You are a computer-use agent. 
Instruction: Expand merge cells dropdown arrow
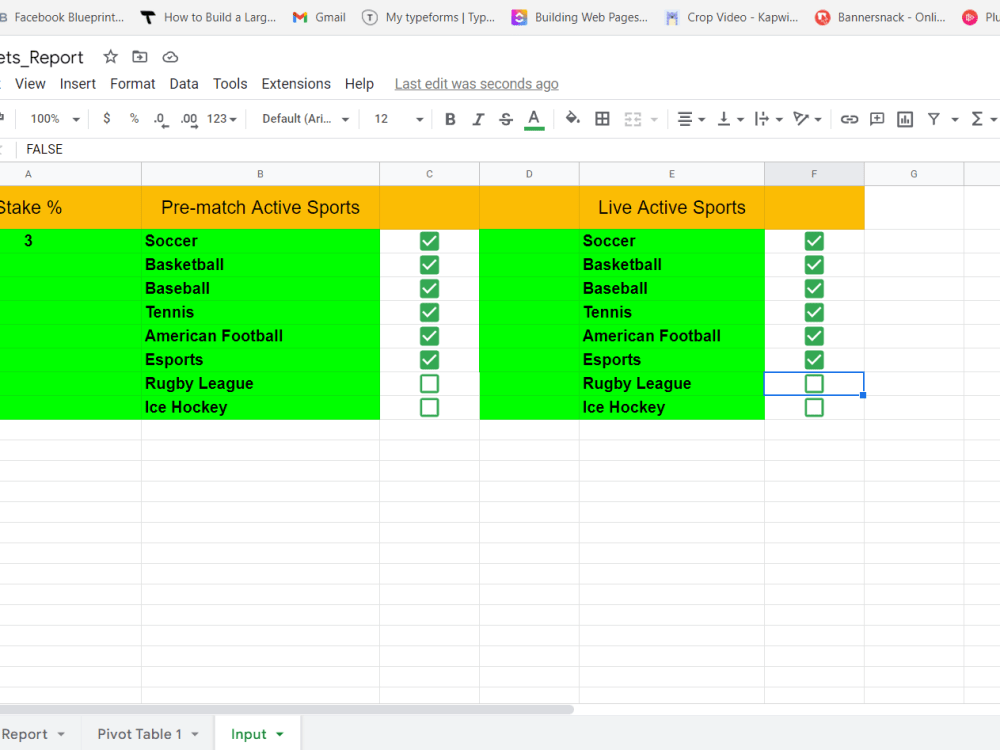[654, 119]
